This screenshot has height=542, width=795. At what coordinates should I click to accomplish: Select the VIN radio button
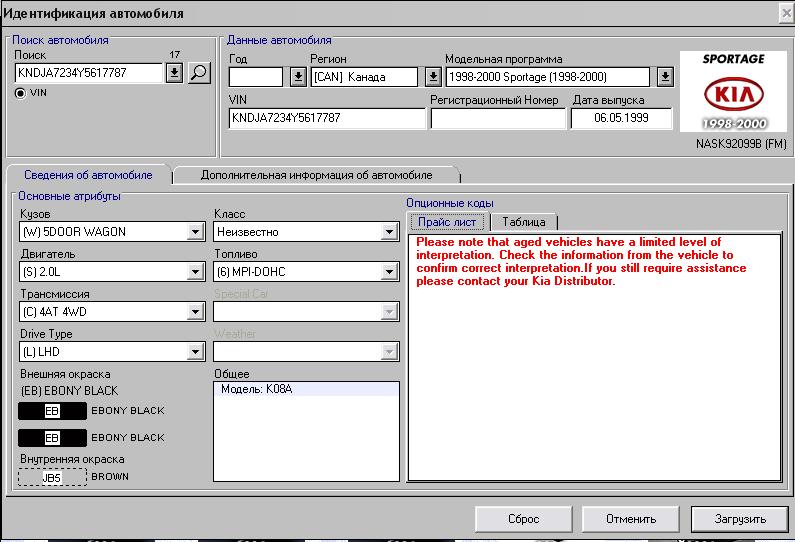(x=20, y=93)
